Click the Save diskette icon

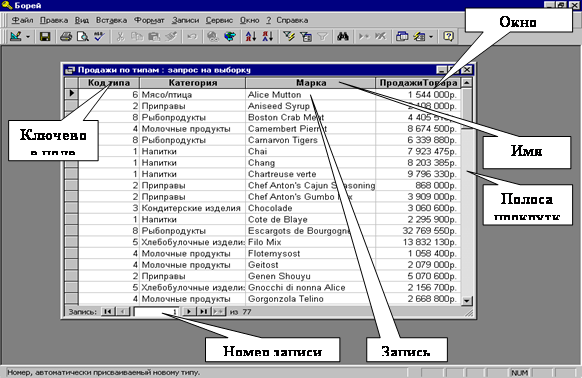45,36
